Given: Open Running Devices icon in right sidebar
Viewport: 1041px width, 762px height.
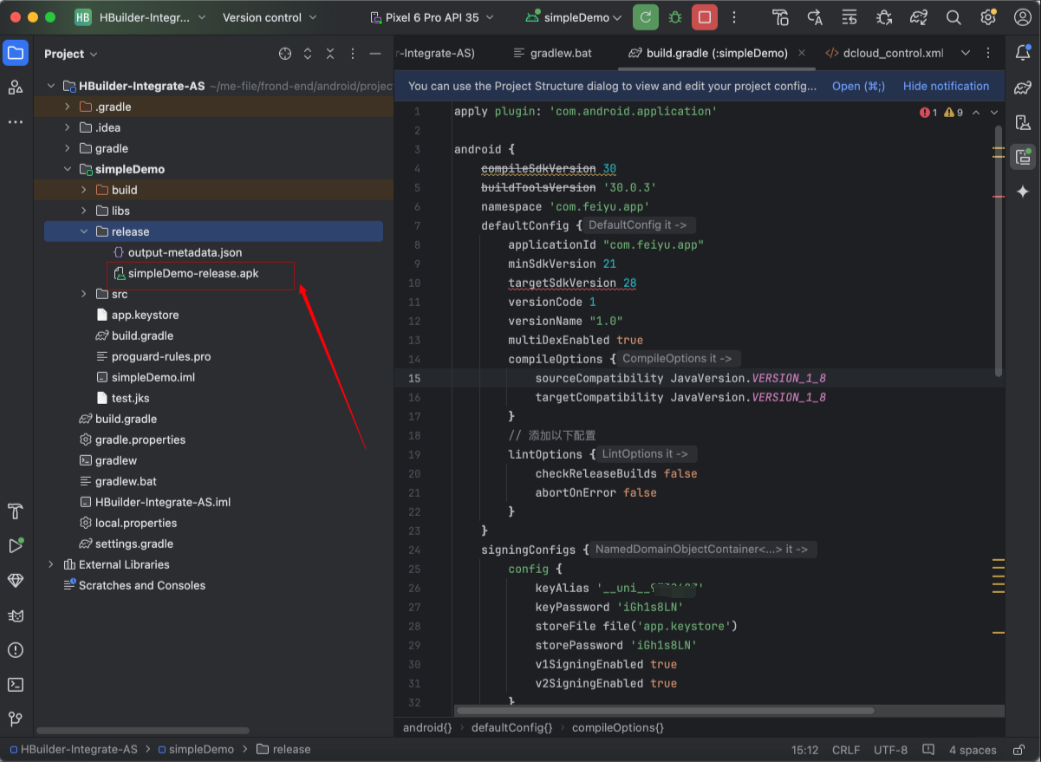Looking at the screenshot, I should [1023, 157].
